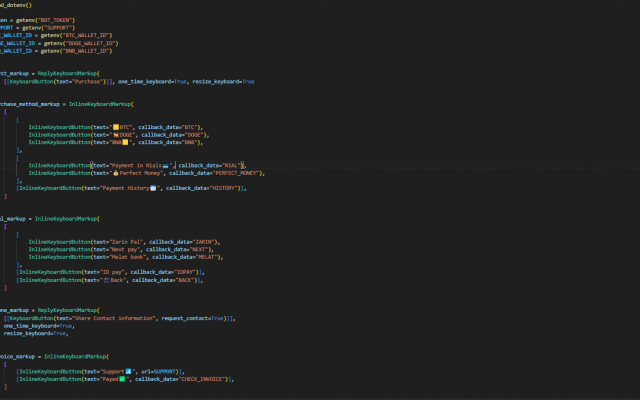Click the "Melat bank" text string
640x400 pixels.
point(128,257)
